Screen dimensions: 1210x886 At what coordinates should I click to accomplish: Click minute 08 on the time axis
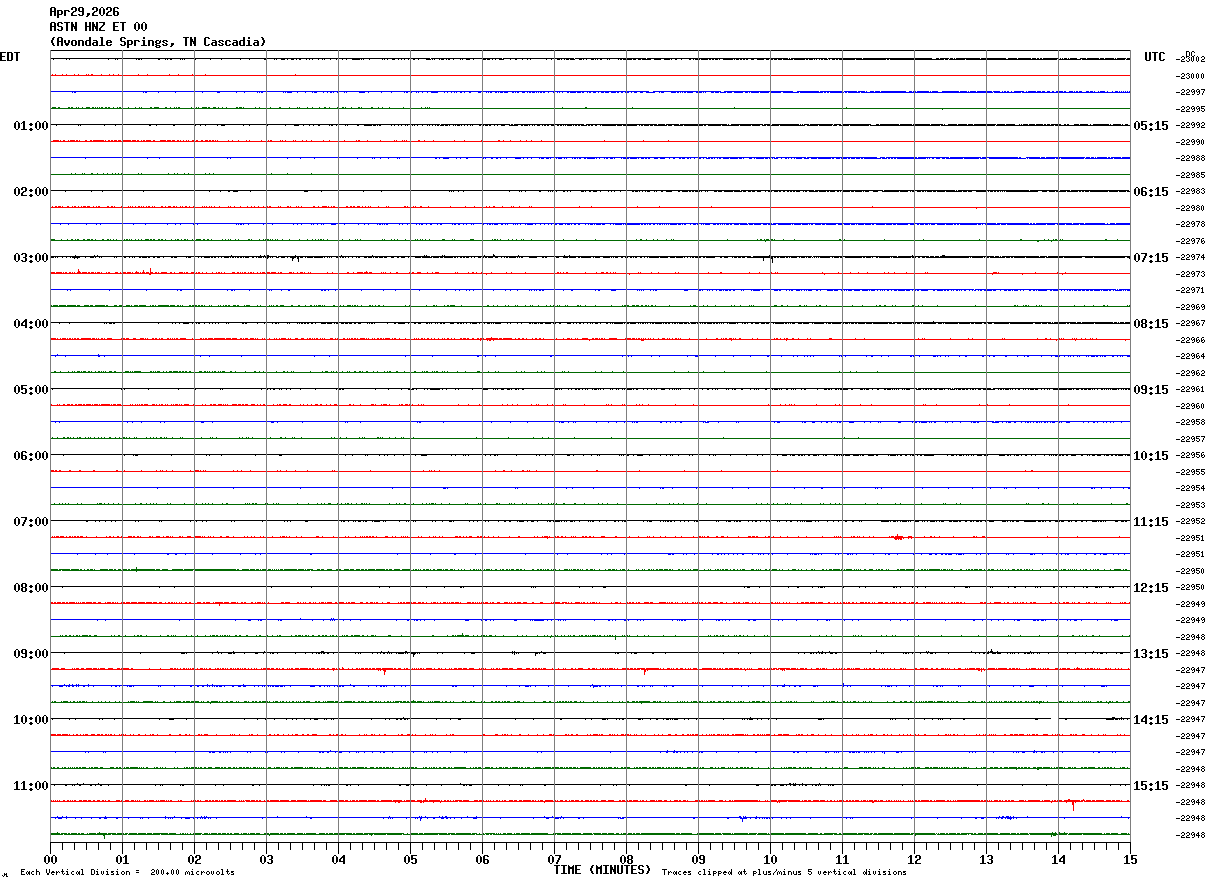click(626, 859)
